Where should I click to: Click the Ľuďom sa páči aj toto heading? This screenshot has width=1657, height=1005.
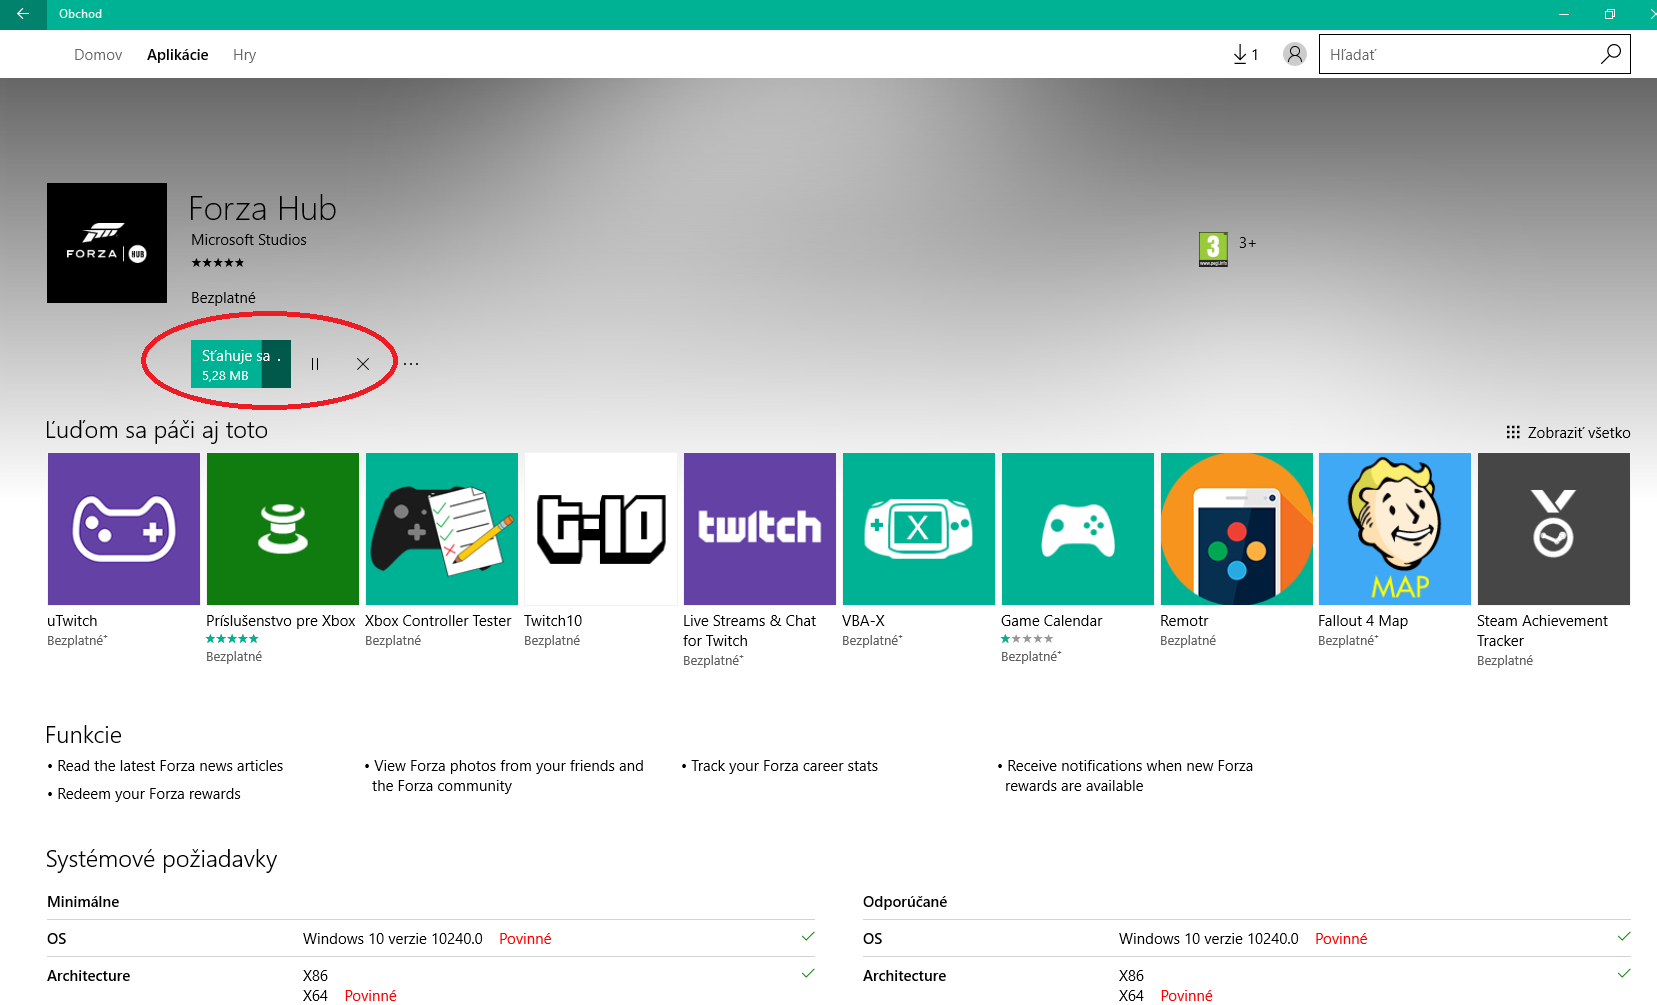pos(157,430)
